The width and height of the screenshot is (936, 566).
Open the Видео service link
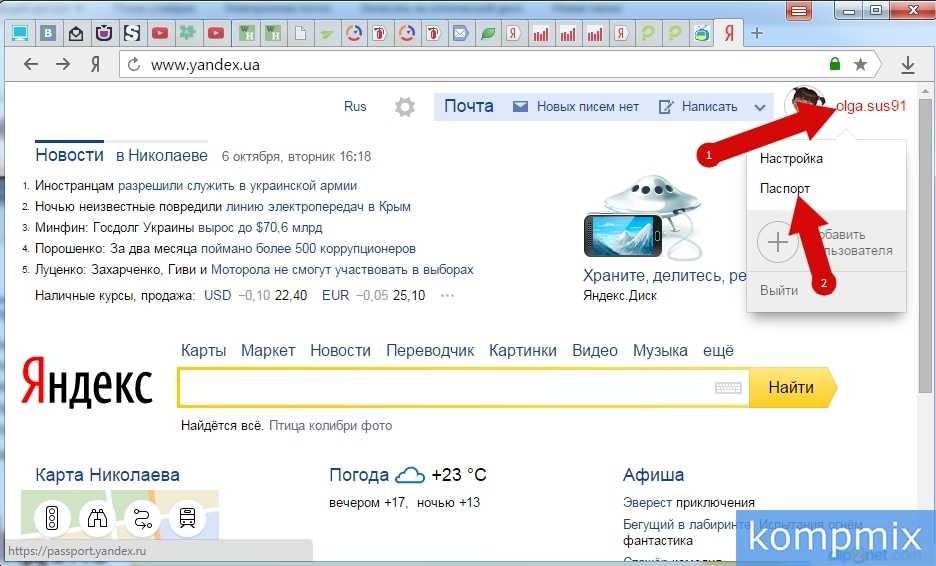[x=595, y=350]
